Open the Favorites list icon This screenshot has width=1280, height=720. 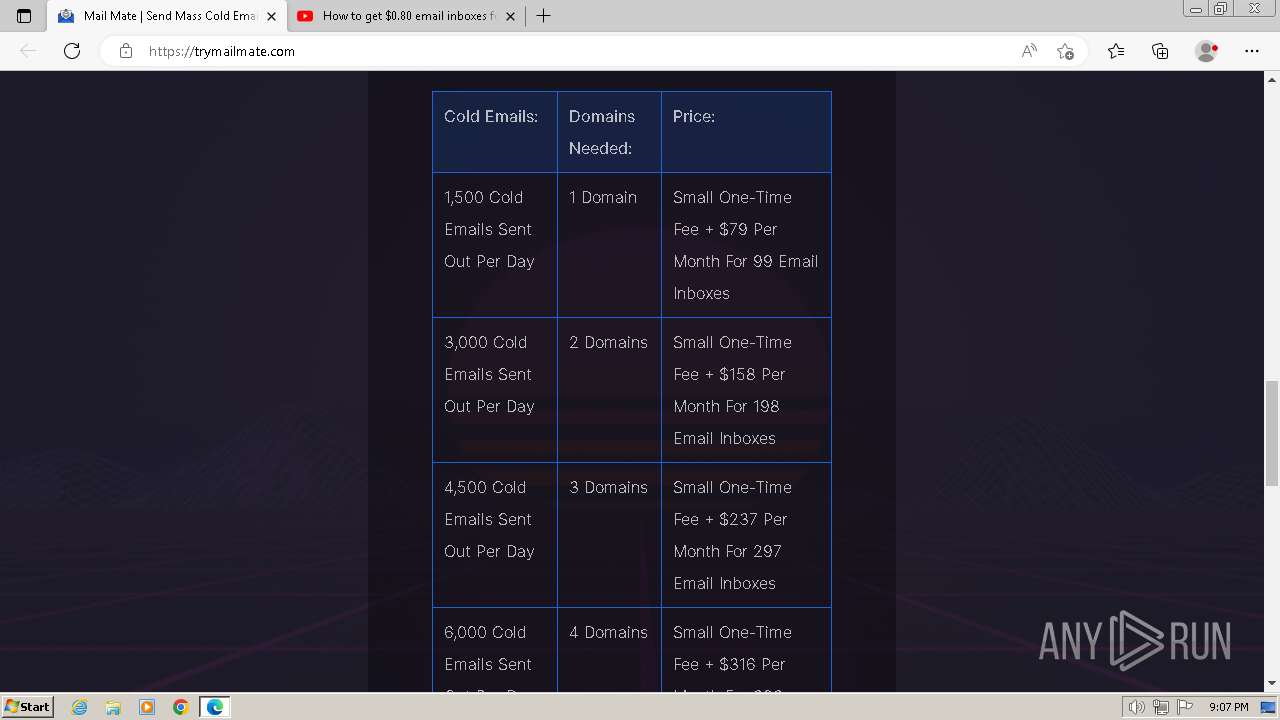[x=1116, y=51]
